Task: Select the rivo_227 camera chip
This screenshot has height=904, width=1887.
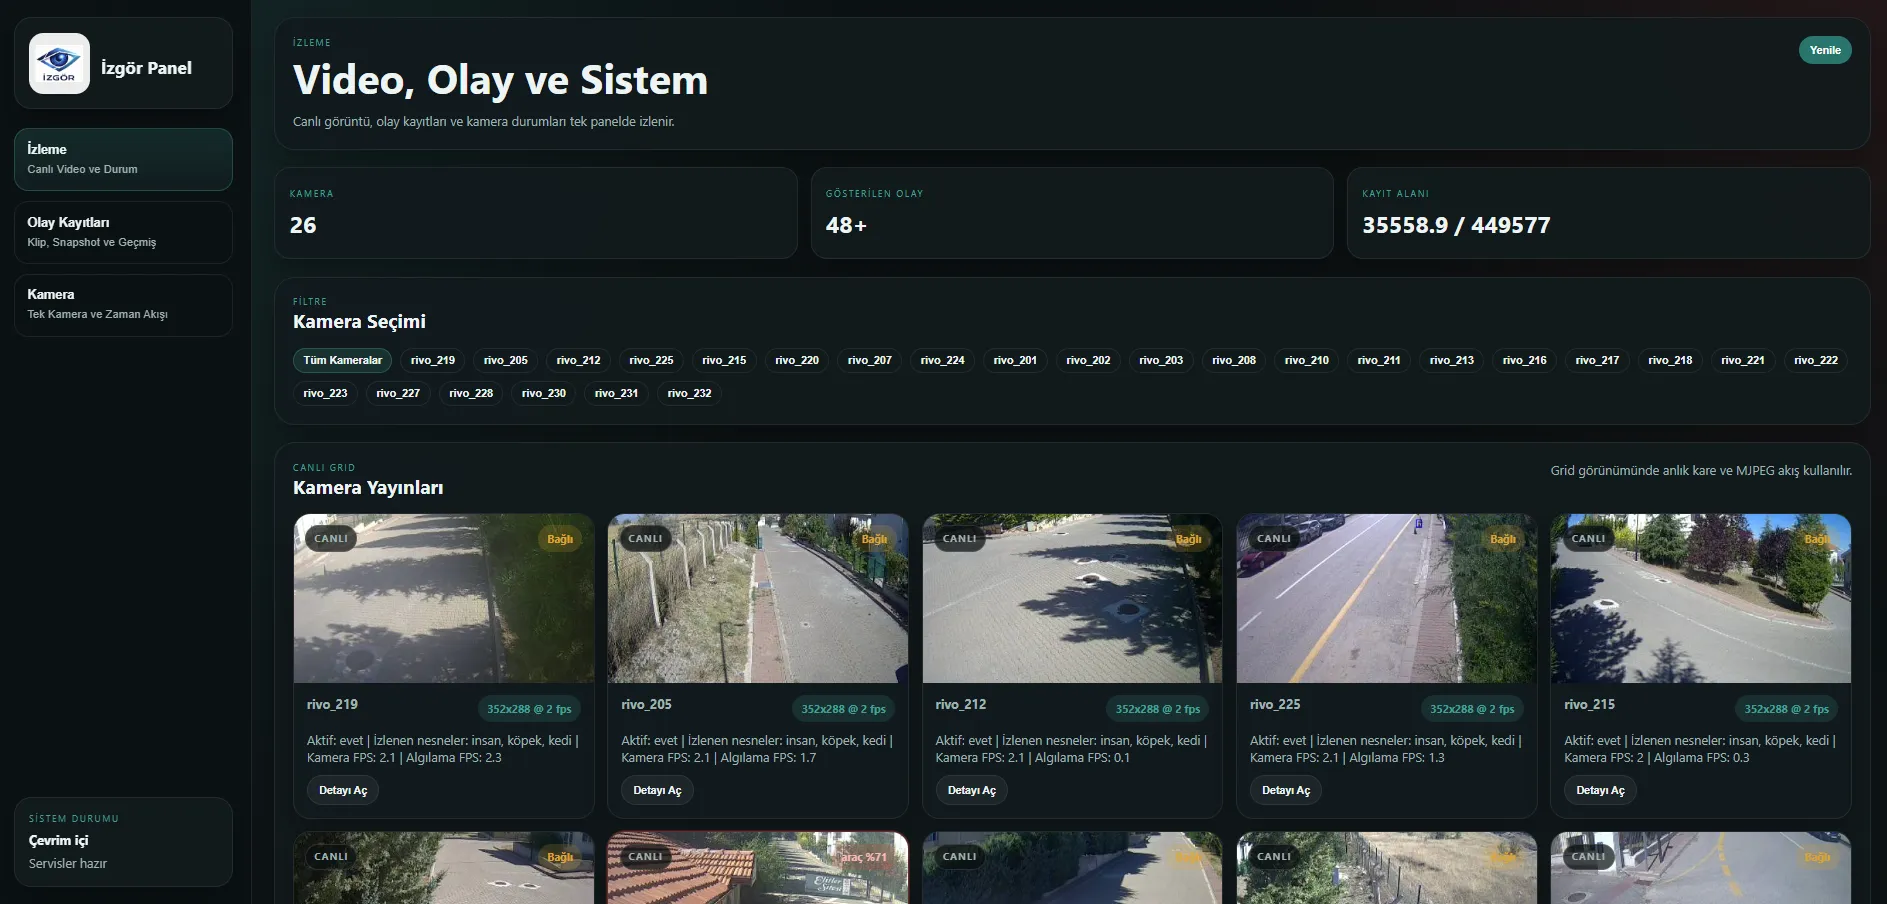Action: pos(398,393)
